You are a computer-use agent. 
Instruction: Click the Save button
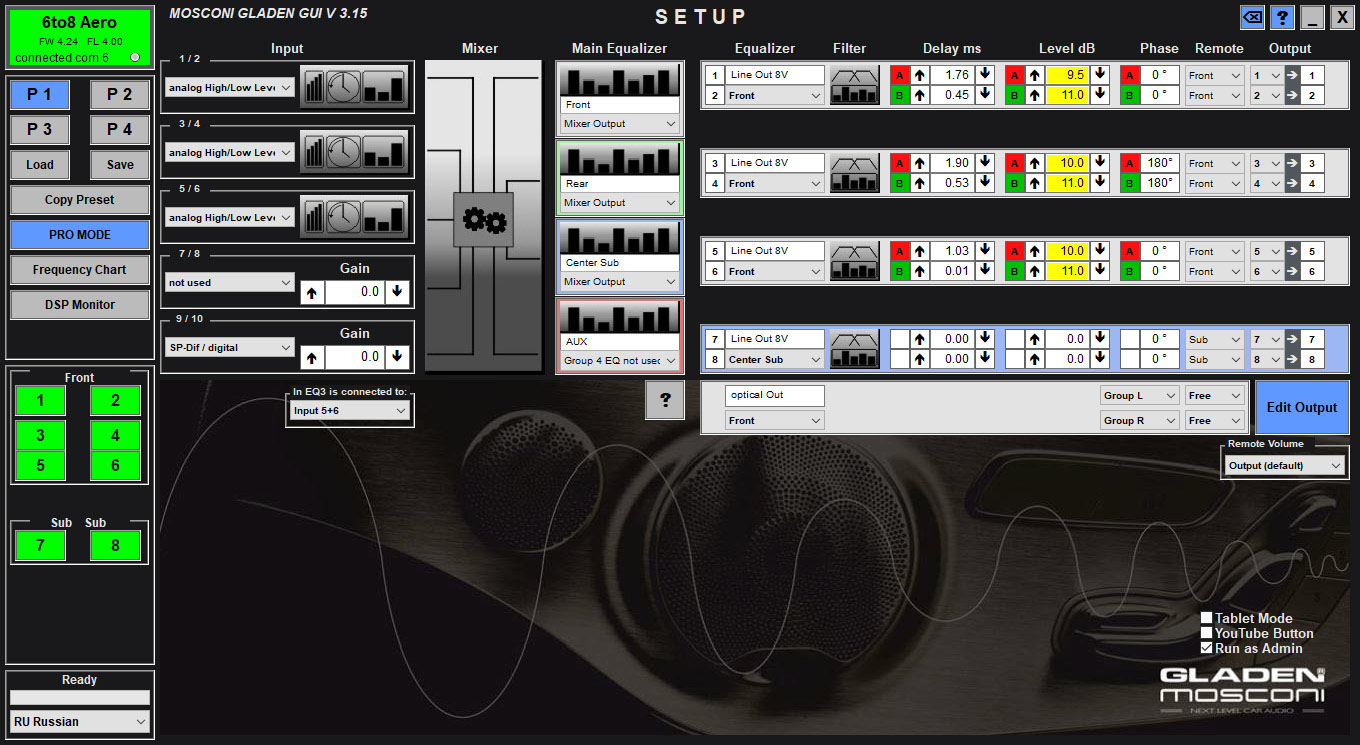click(x=120, y=164)
